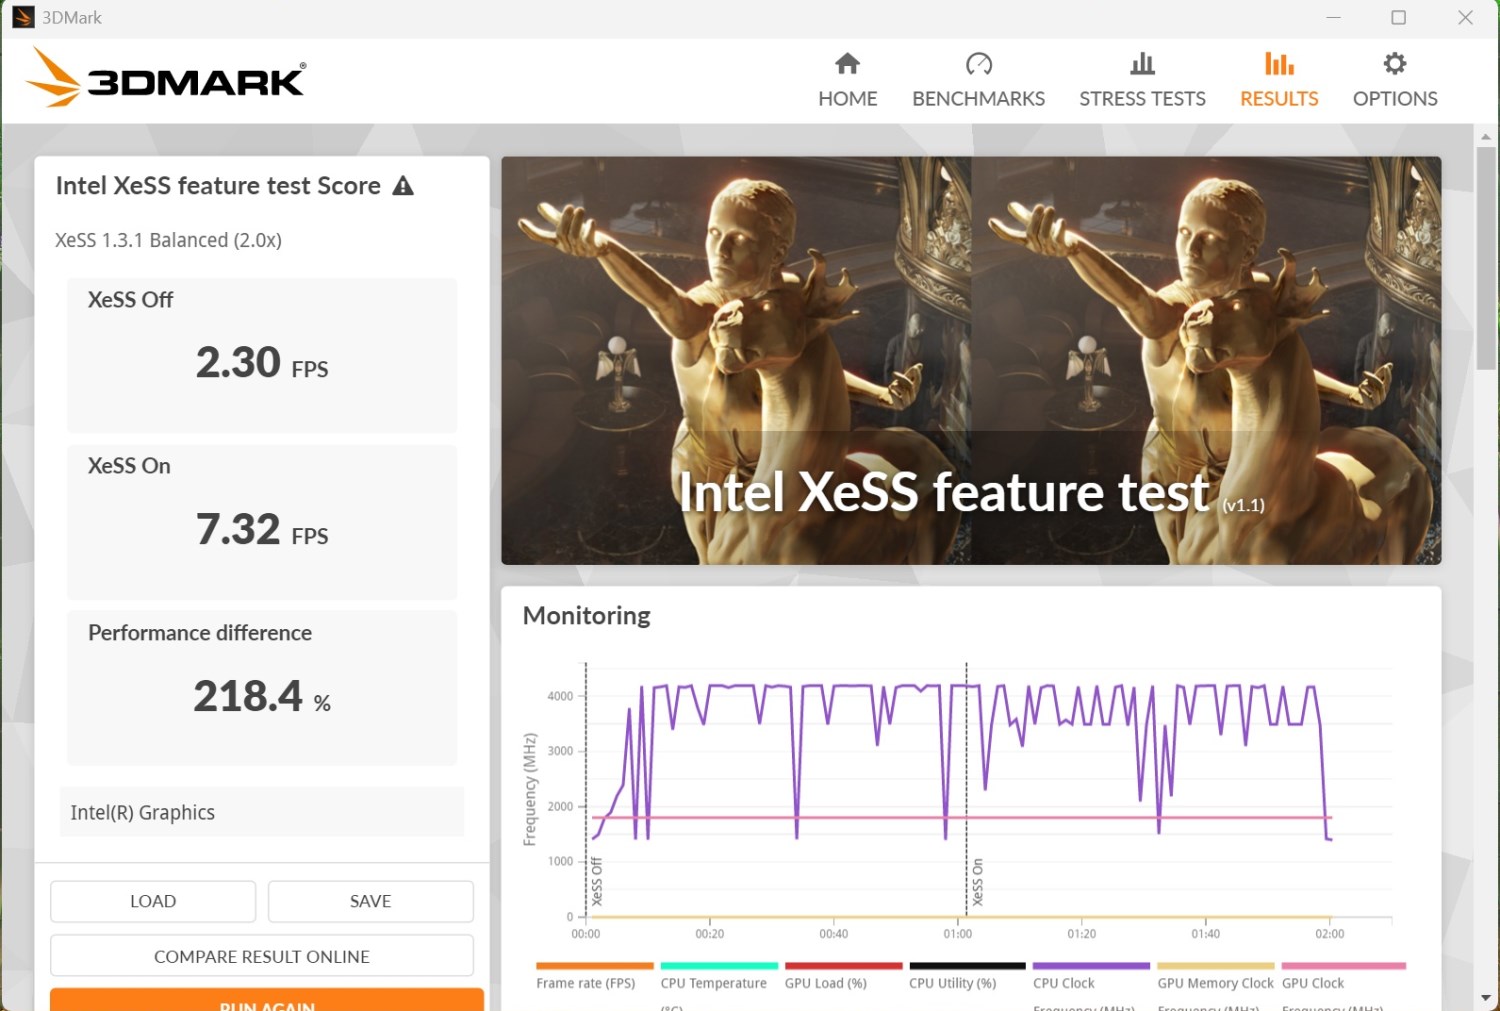The height and width of the screenshot is (1011, 1500).
Task: Click the Stress Tests bar chart icon
Action: pyautogui.click(x=1142, y=64)
